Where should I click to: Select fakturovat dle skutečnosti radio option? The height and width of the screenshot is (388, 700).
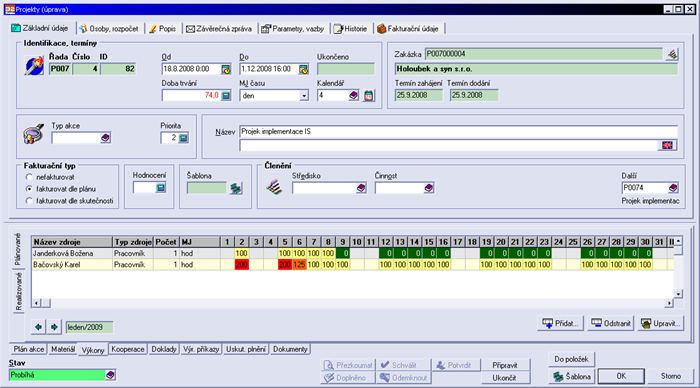pyautogui.click(x=29, y=201)
